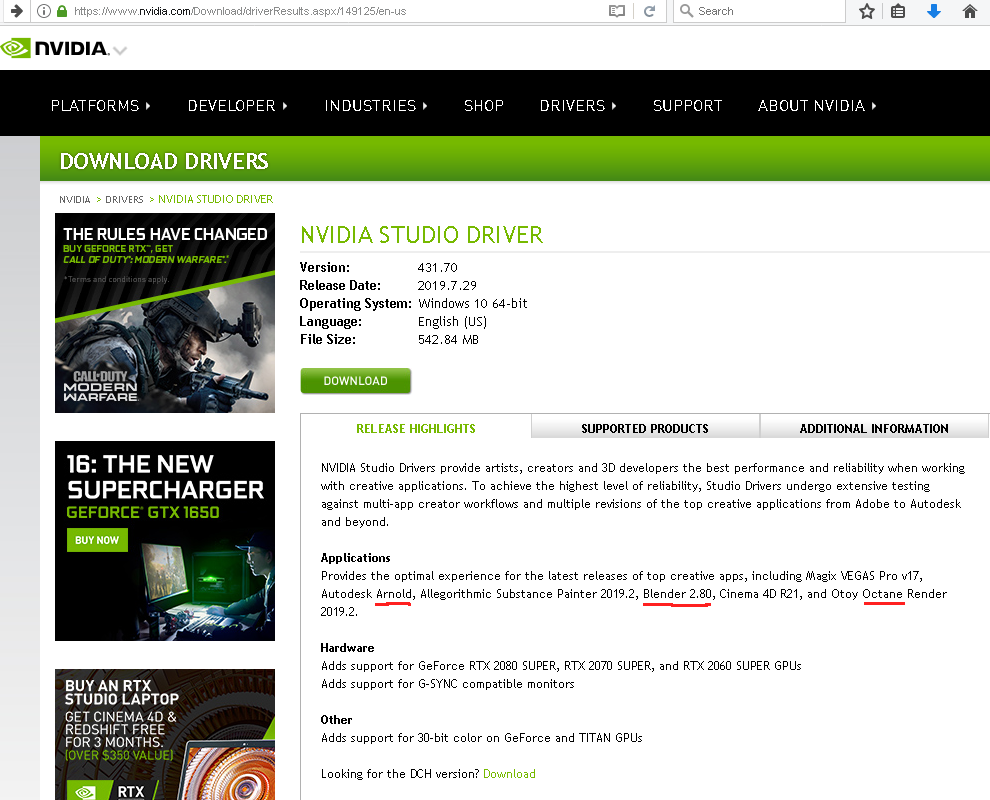
Task: Click BUY NOW in GTX 1650 ad
Action: tap(97, 540)
